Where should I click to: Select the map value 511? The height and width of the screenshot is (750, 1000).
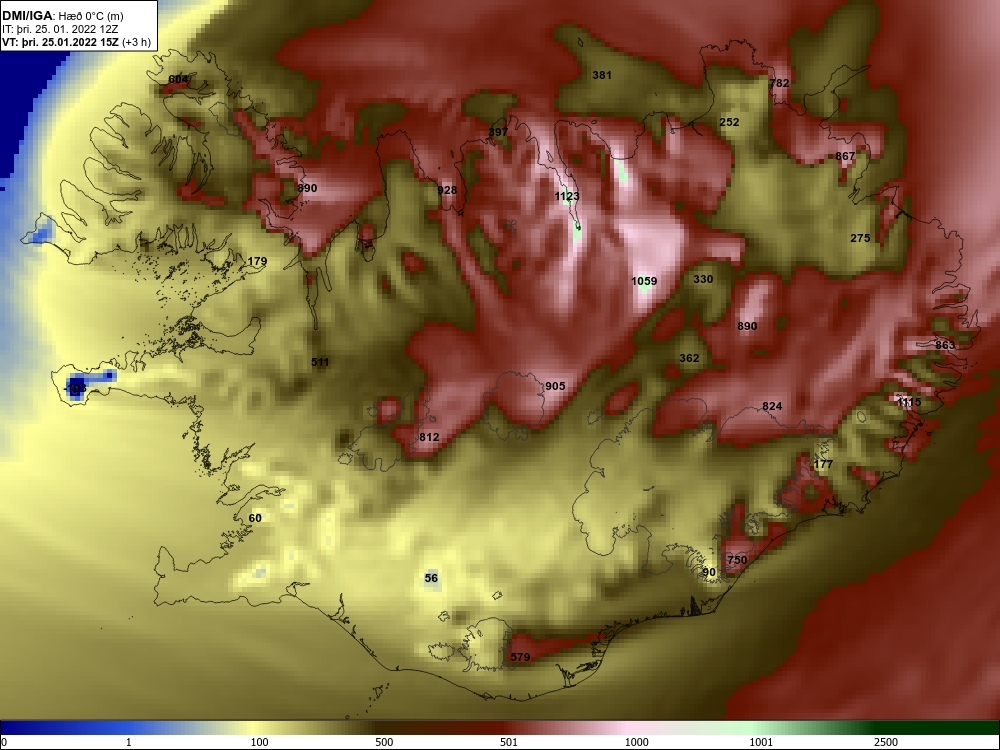[320, 362]
